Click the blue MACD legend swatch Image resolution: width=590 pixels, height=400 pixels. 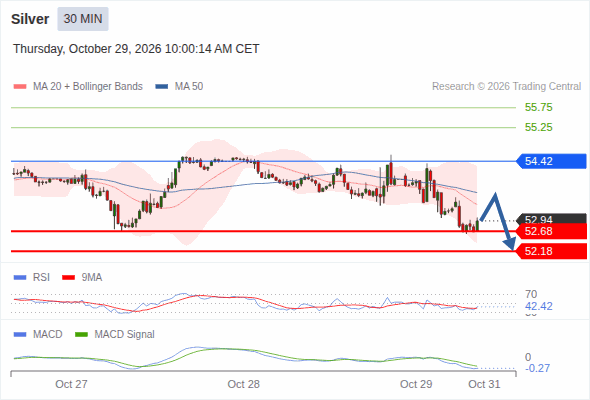pyautogui.click(x=20, y=335)
